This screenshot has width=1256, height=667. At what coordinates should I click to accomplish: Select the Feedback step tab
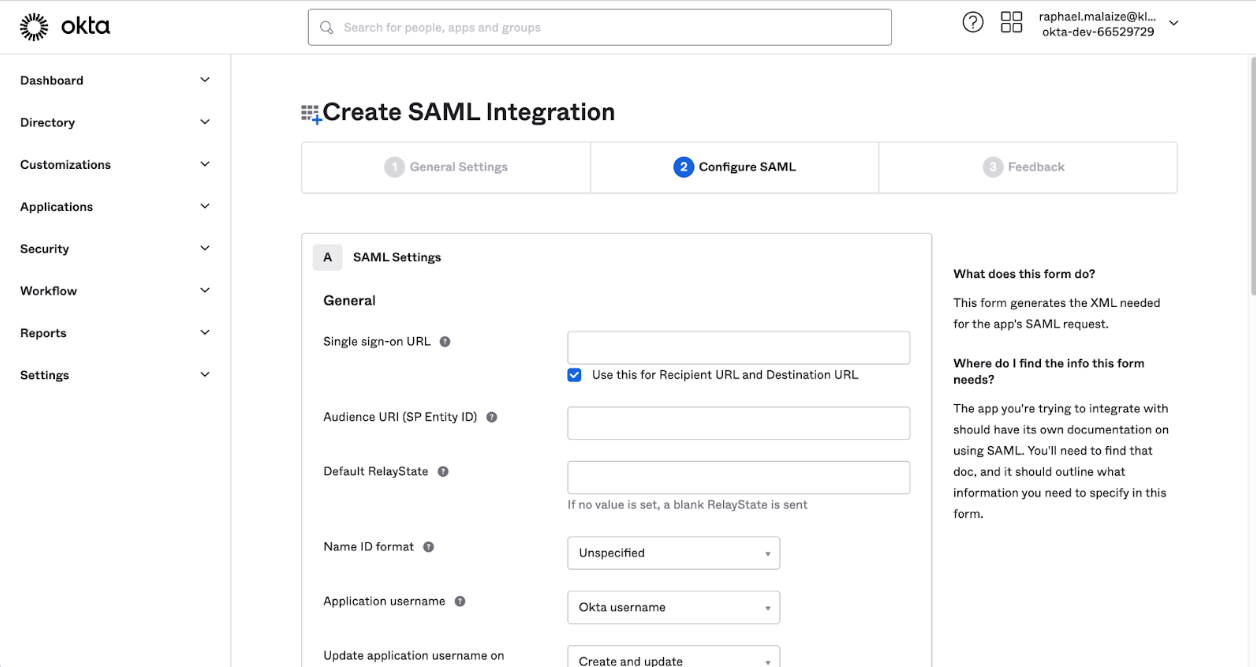point(1027,167)
